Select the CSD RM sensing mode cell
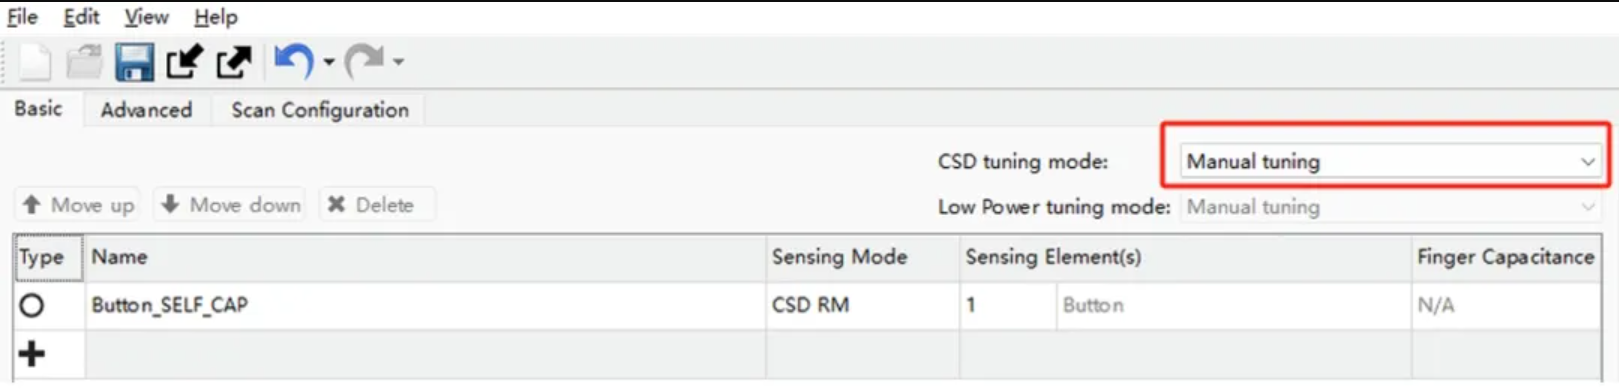 pos(863,305)
